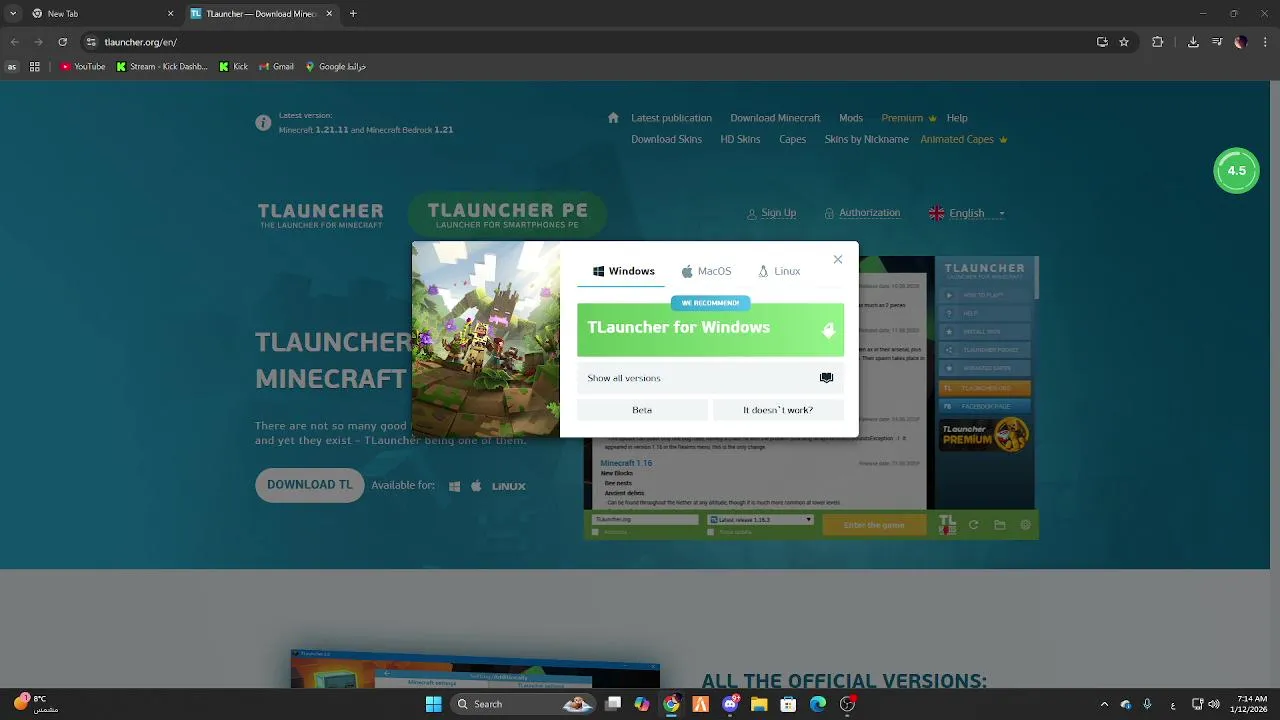Open the Chrome profile avatar
The image size is (1280, 720).
pos(1241,42)
